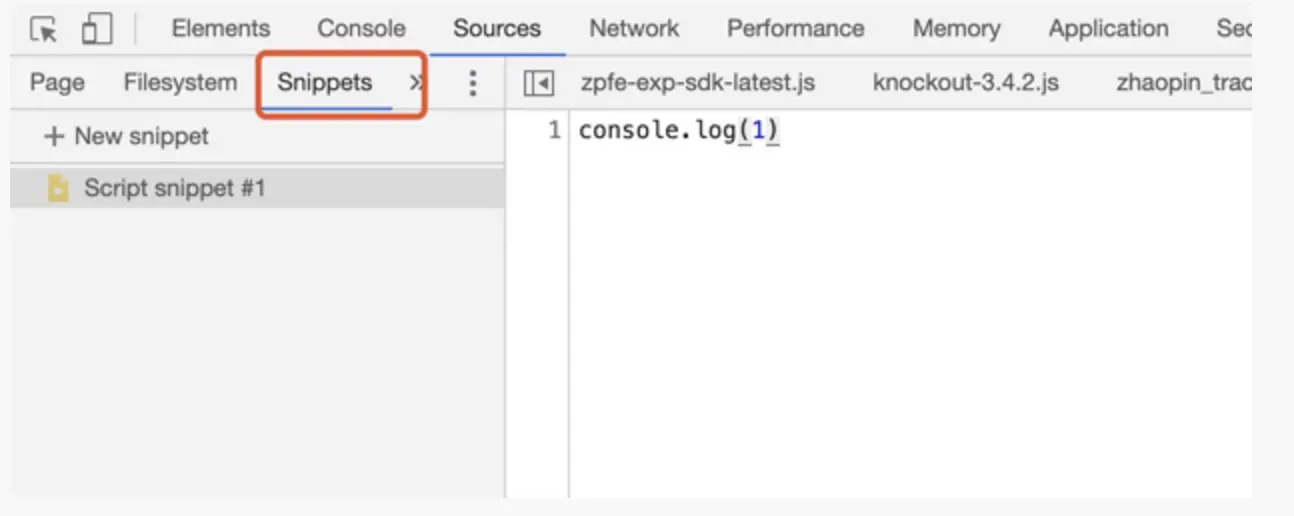Open the zpfe-exp-sdk-latest.js file tab

click(x=698, y=82)
